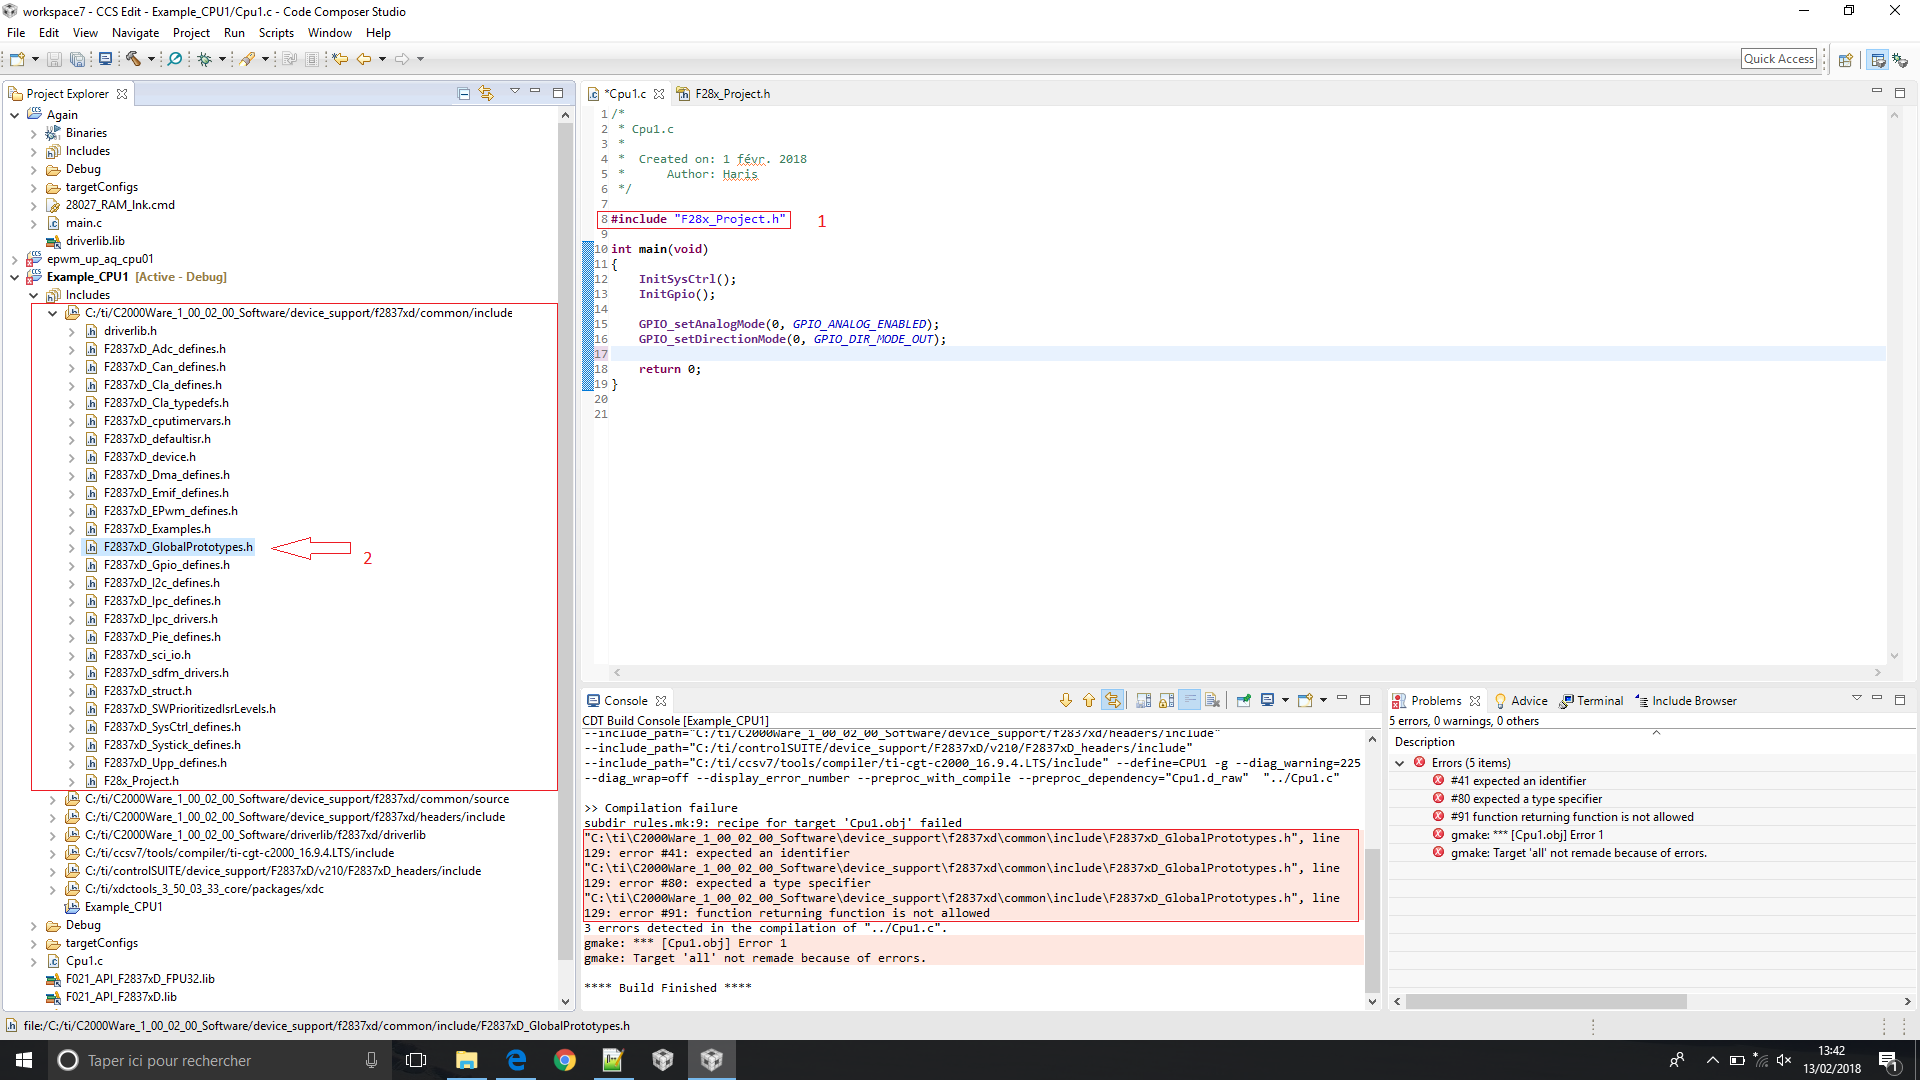The width and height of the screenshot is (1920, 1080).
Task: Click Windows taskbar search box
Action: point(219,1060)
